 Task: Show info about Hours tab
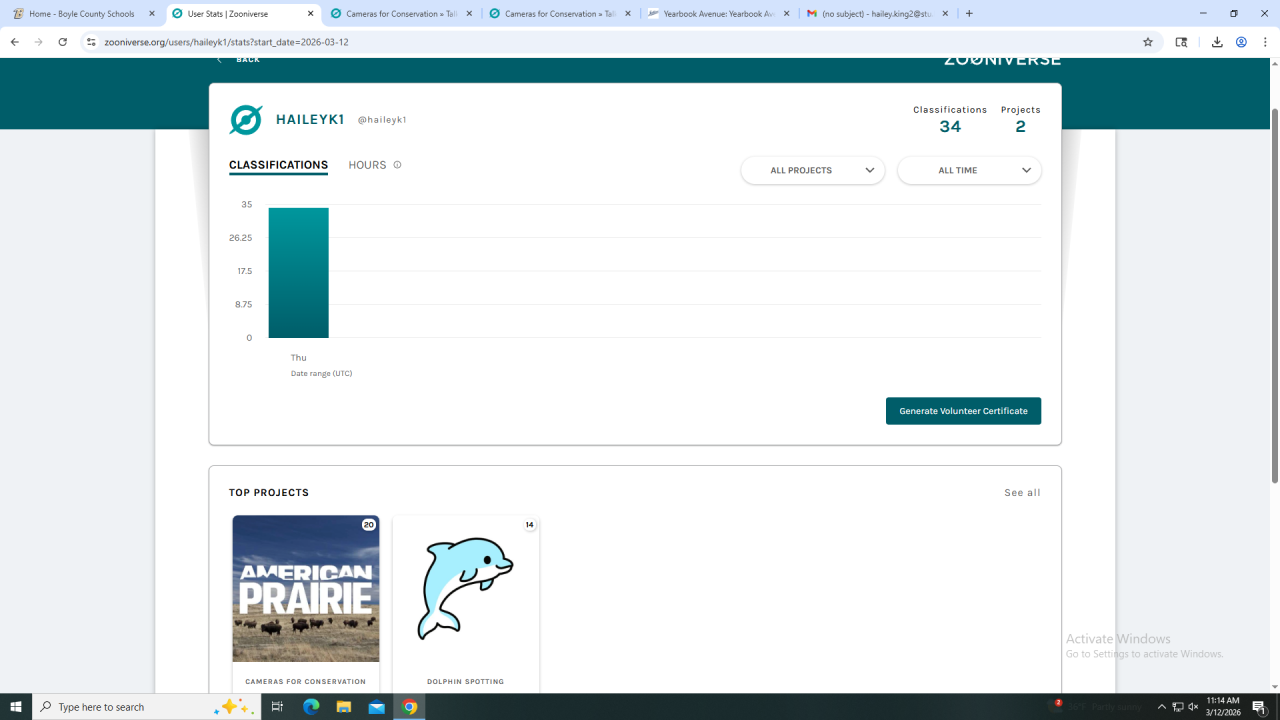pyautogui.click(x=397, y=165)
